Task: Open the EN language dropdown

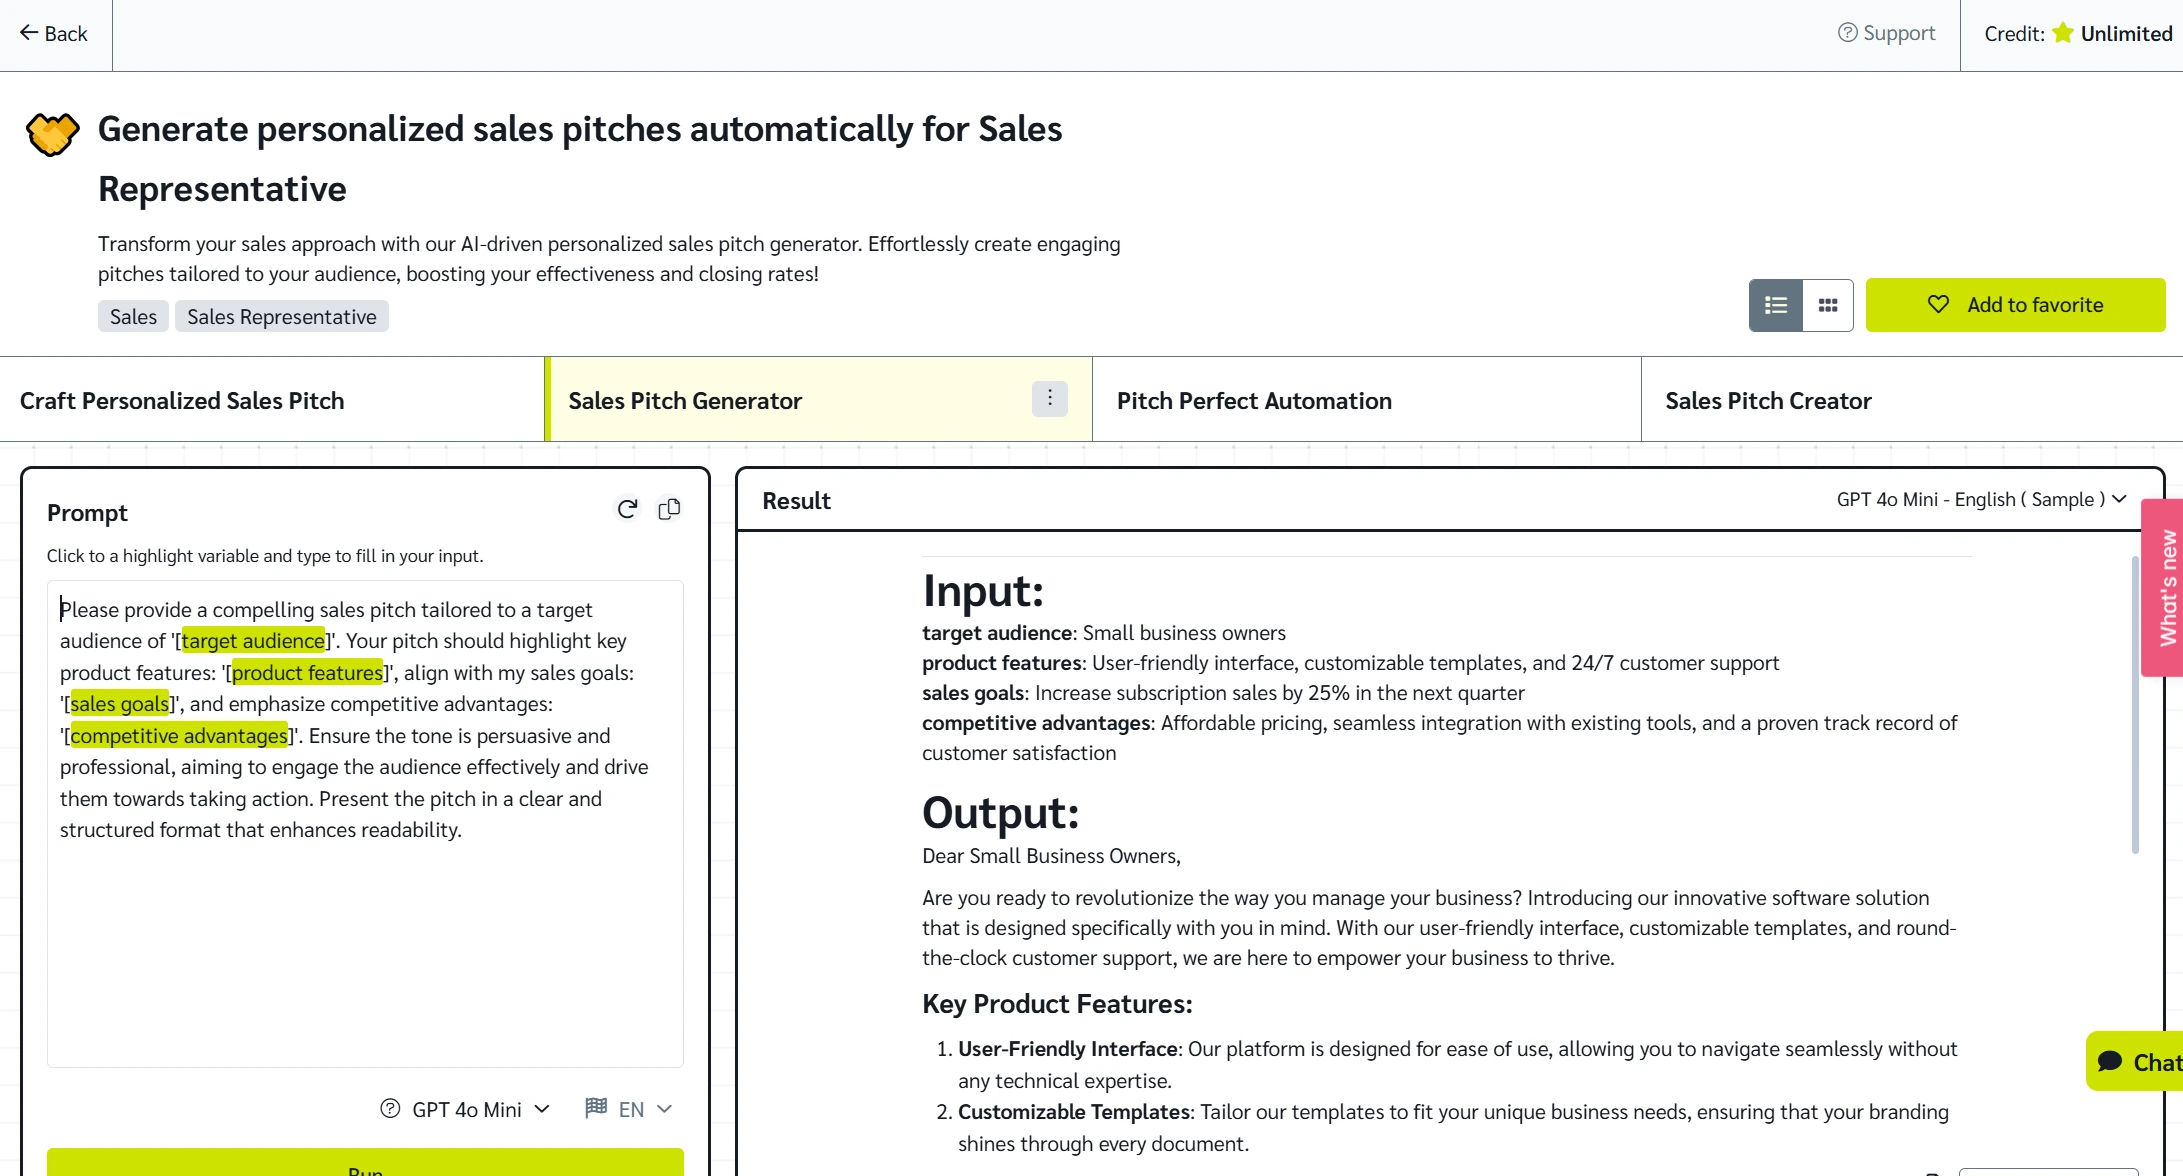Action: (x=645, y=1109)
